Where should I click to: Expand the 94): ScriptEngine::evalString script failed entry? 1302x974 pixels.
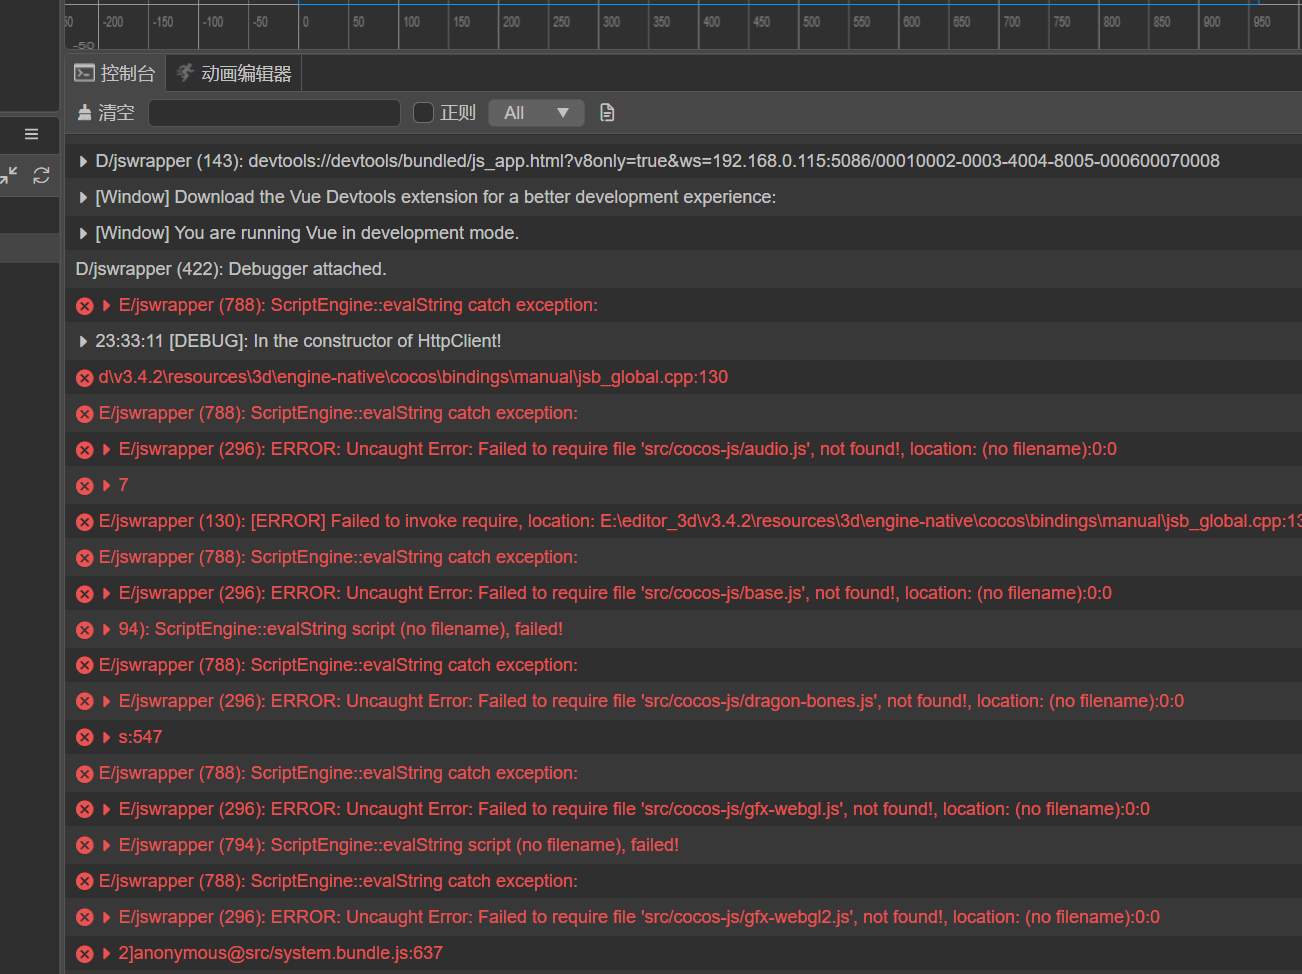(106, 629)
